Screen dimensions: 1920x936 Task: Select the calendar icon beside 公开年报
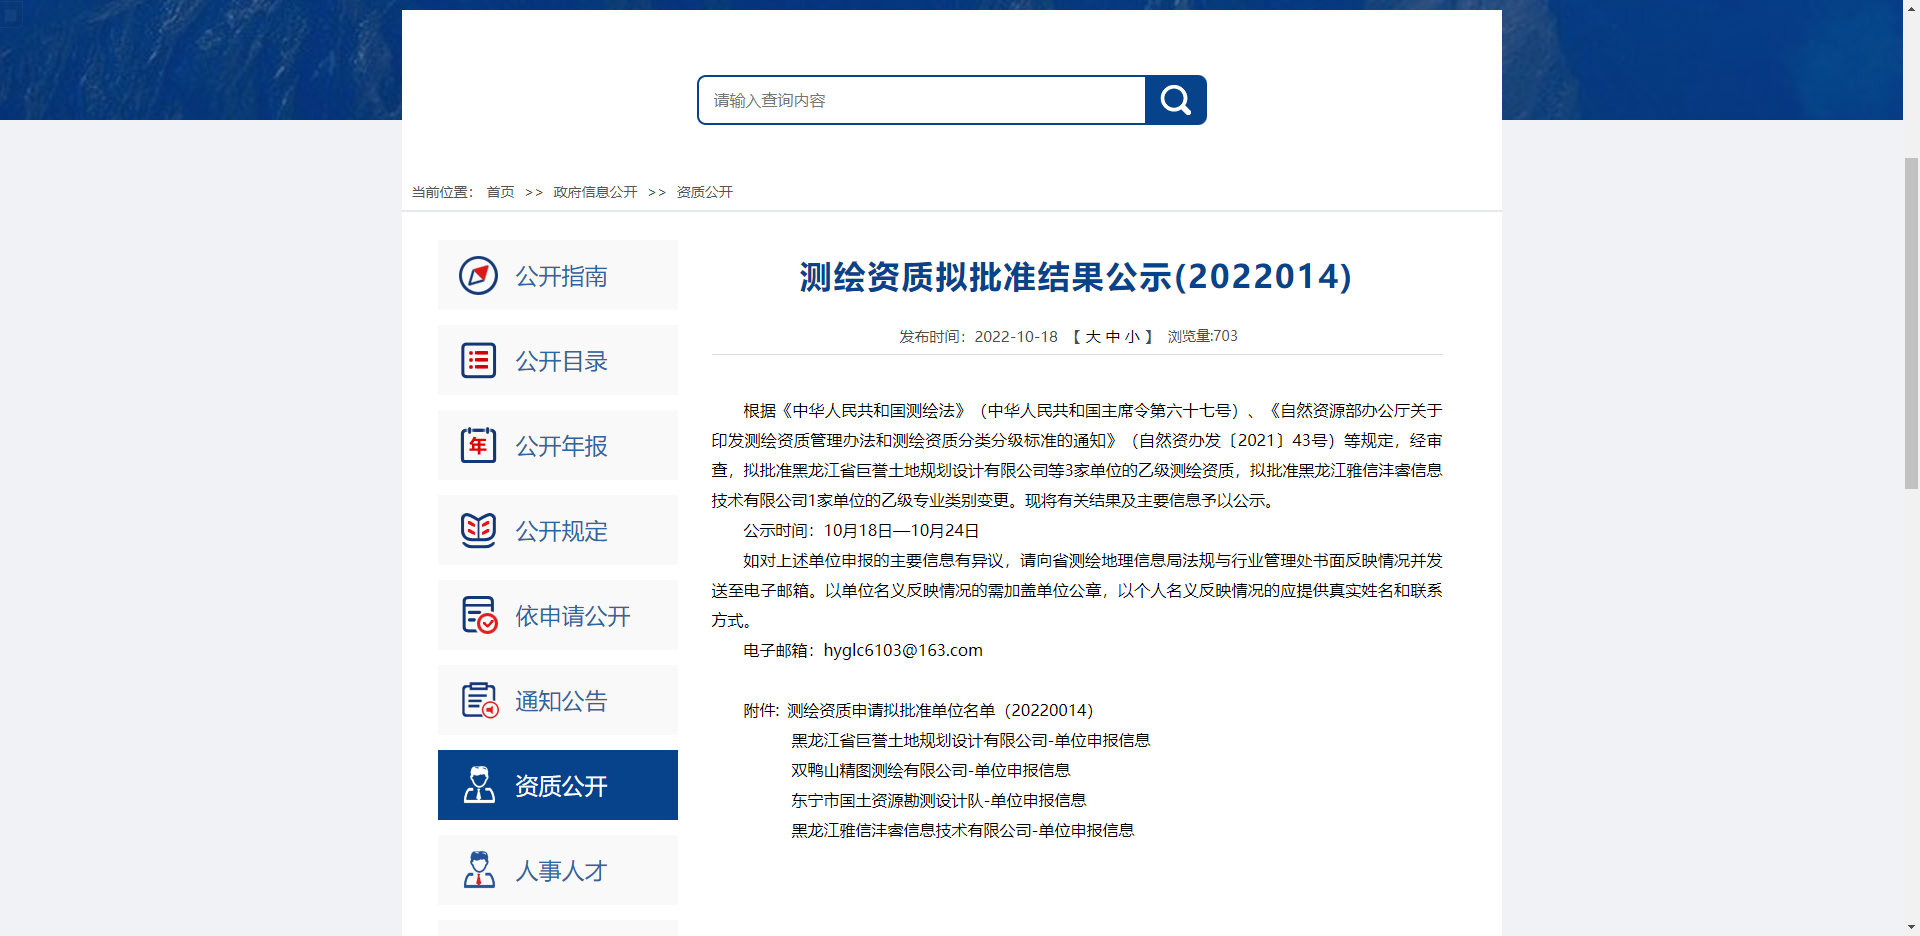pos(478,446)
